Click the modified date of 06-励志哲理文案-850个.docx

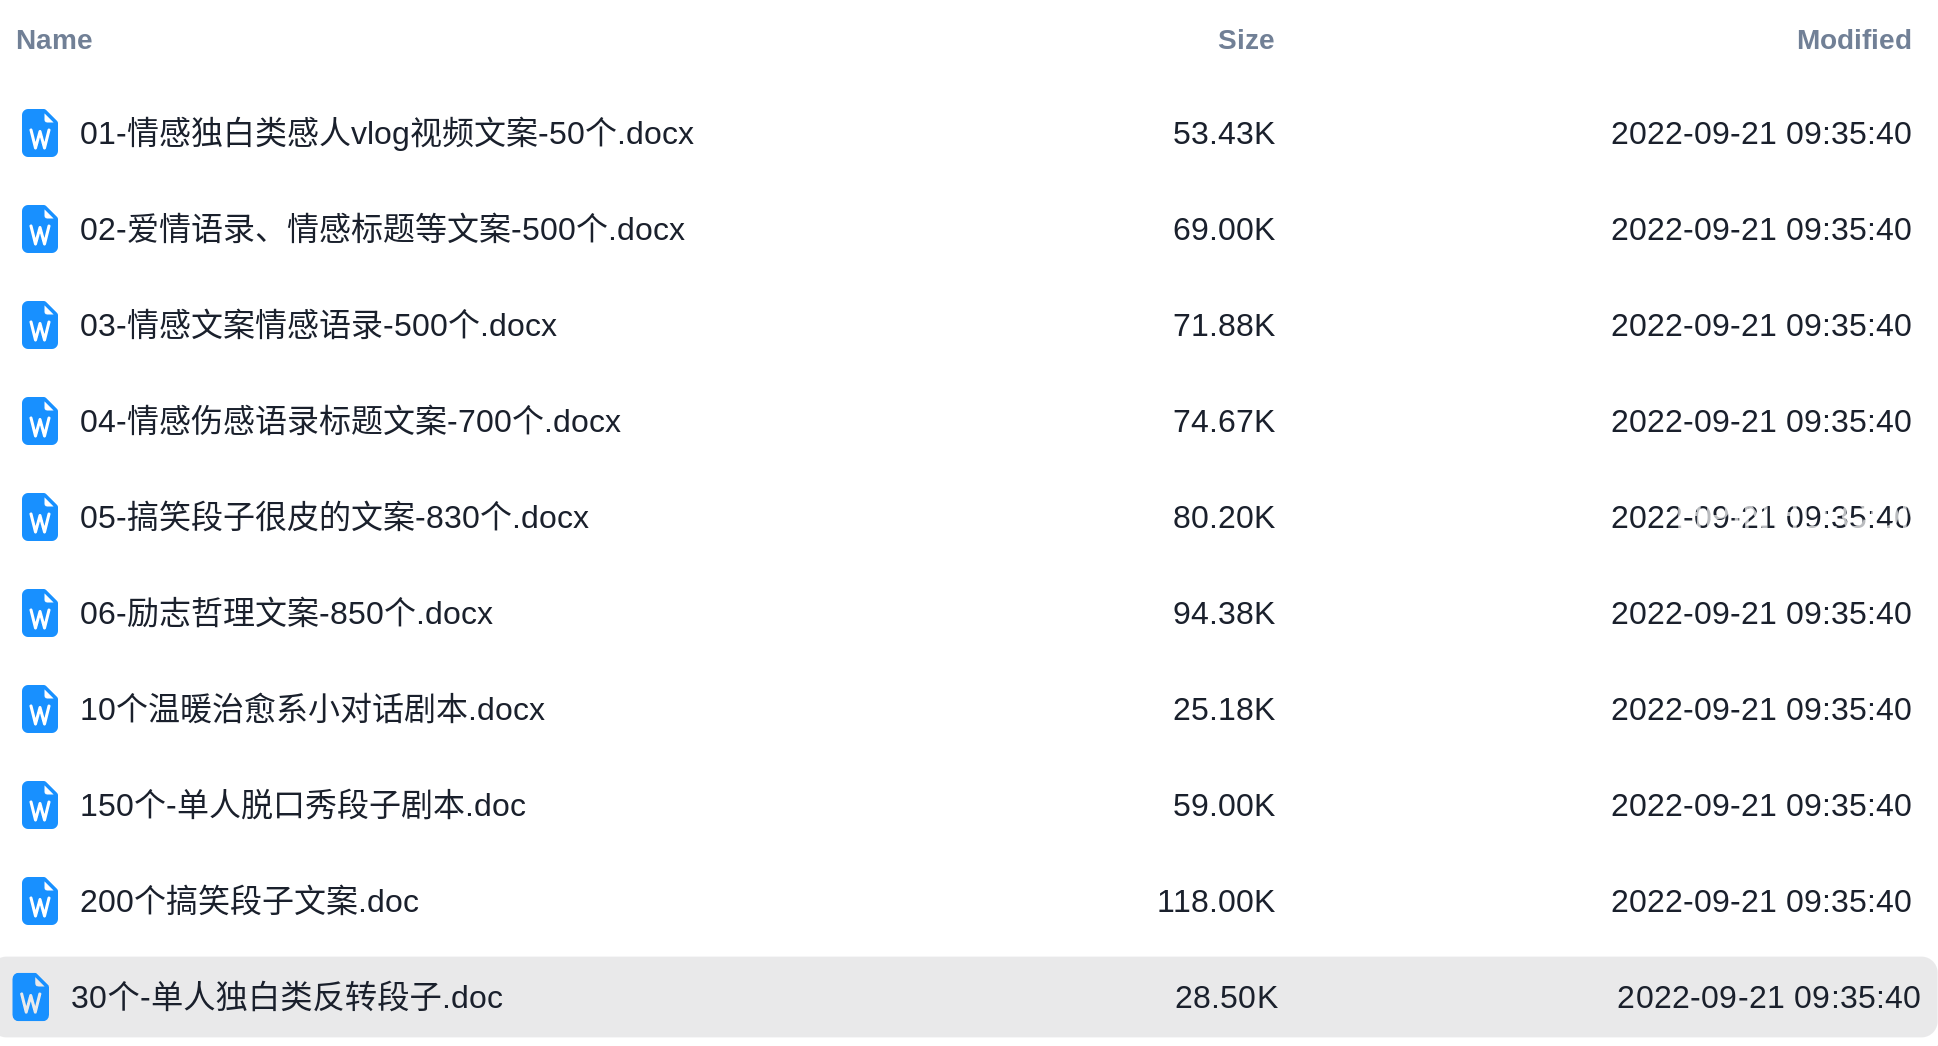point(1760,613)
